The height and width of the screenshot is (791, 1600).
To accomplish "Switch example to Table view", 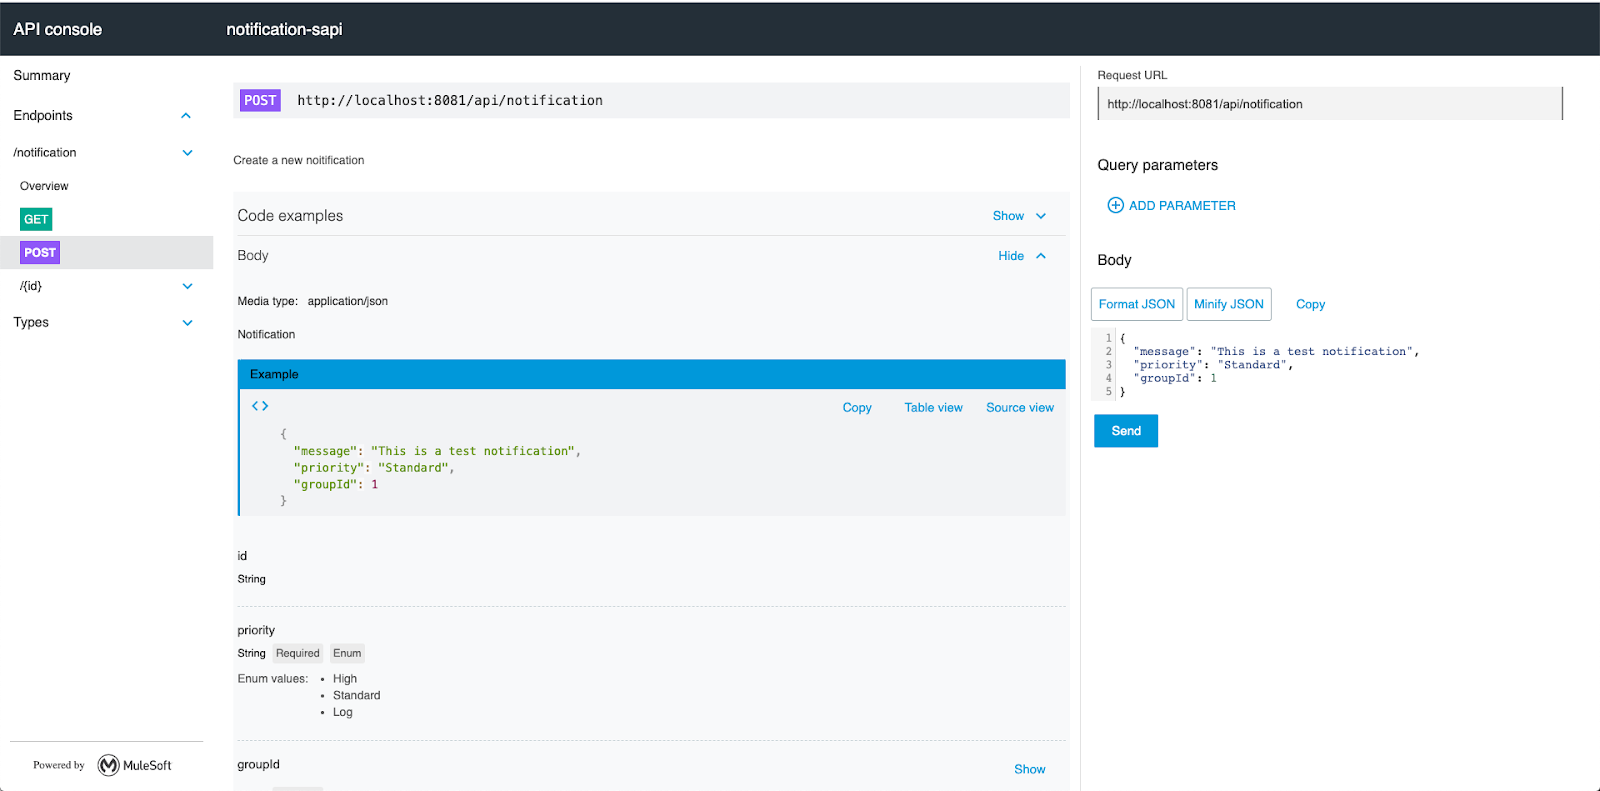I will [x=933, y=408].
